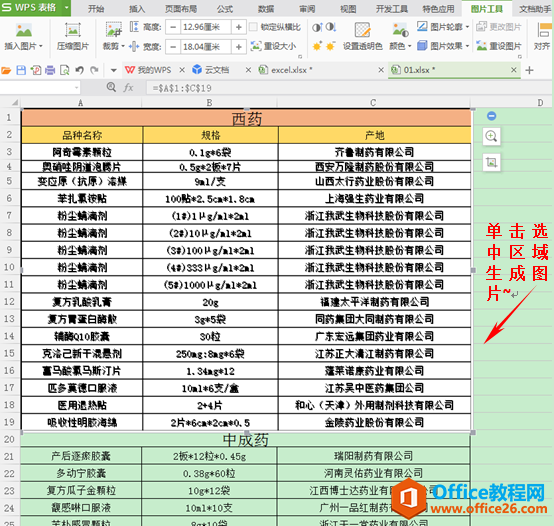The height and width of the screenshot is (526, 554).
Task: Expand the Color (颜色) dropdown arrow
Action: [409, 46]
